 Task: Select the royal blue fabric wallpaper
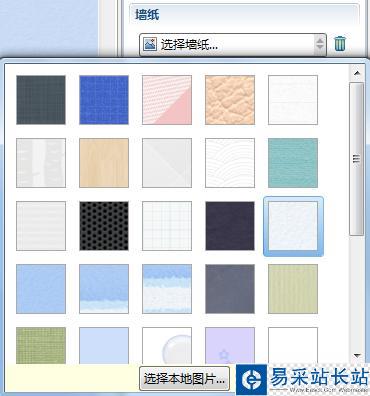[x=104, y=100]
